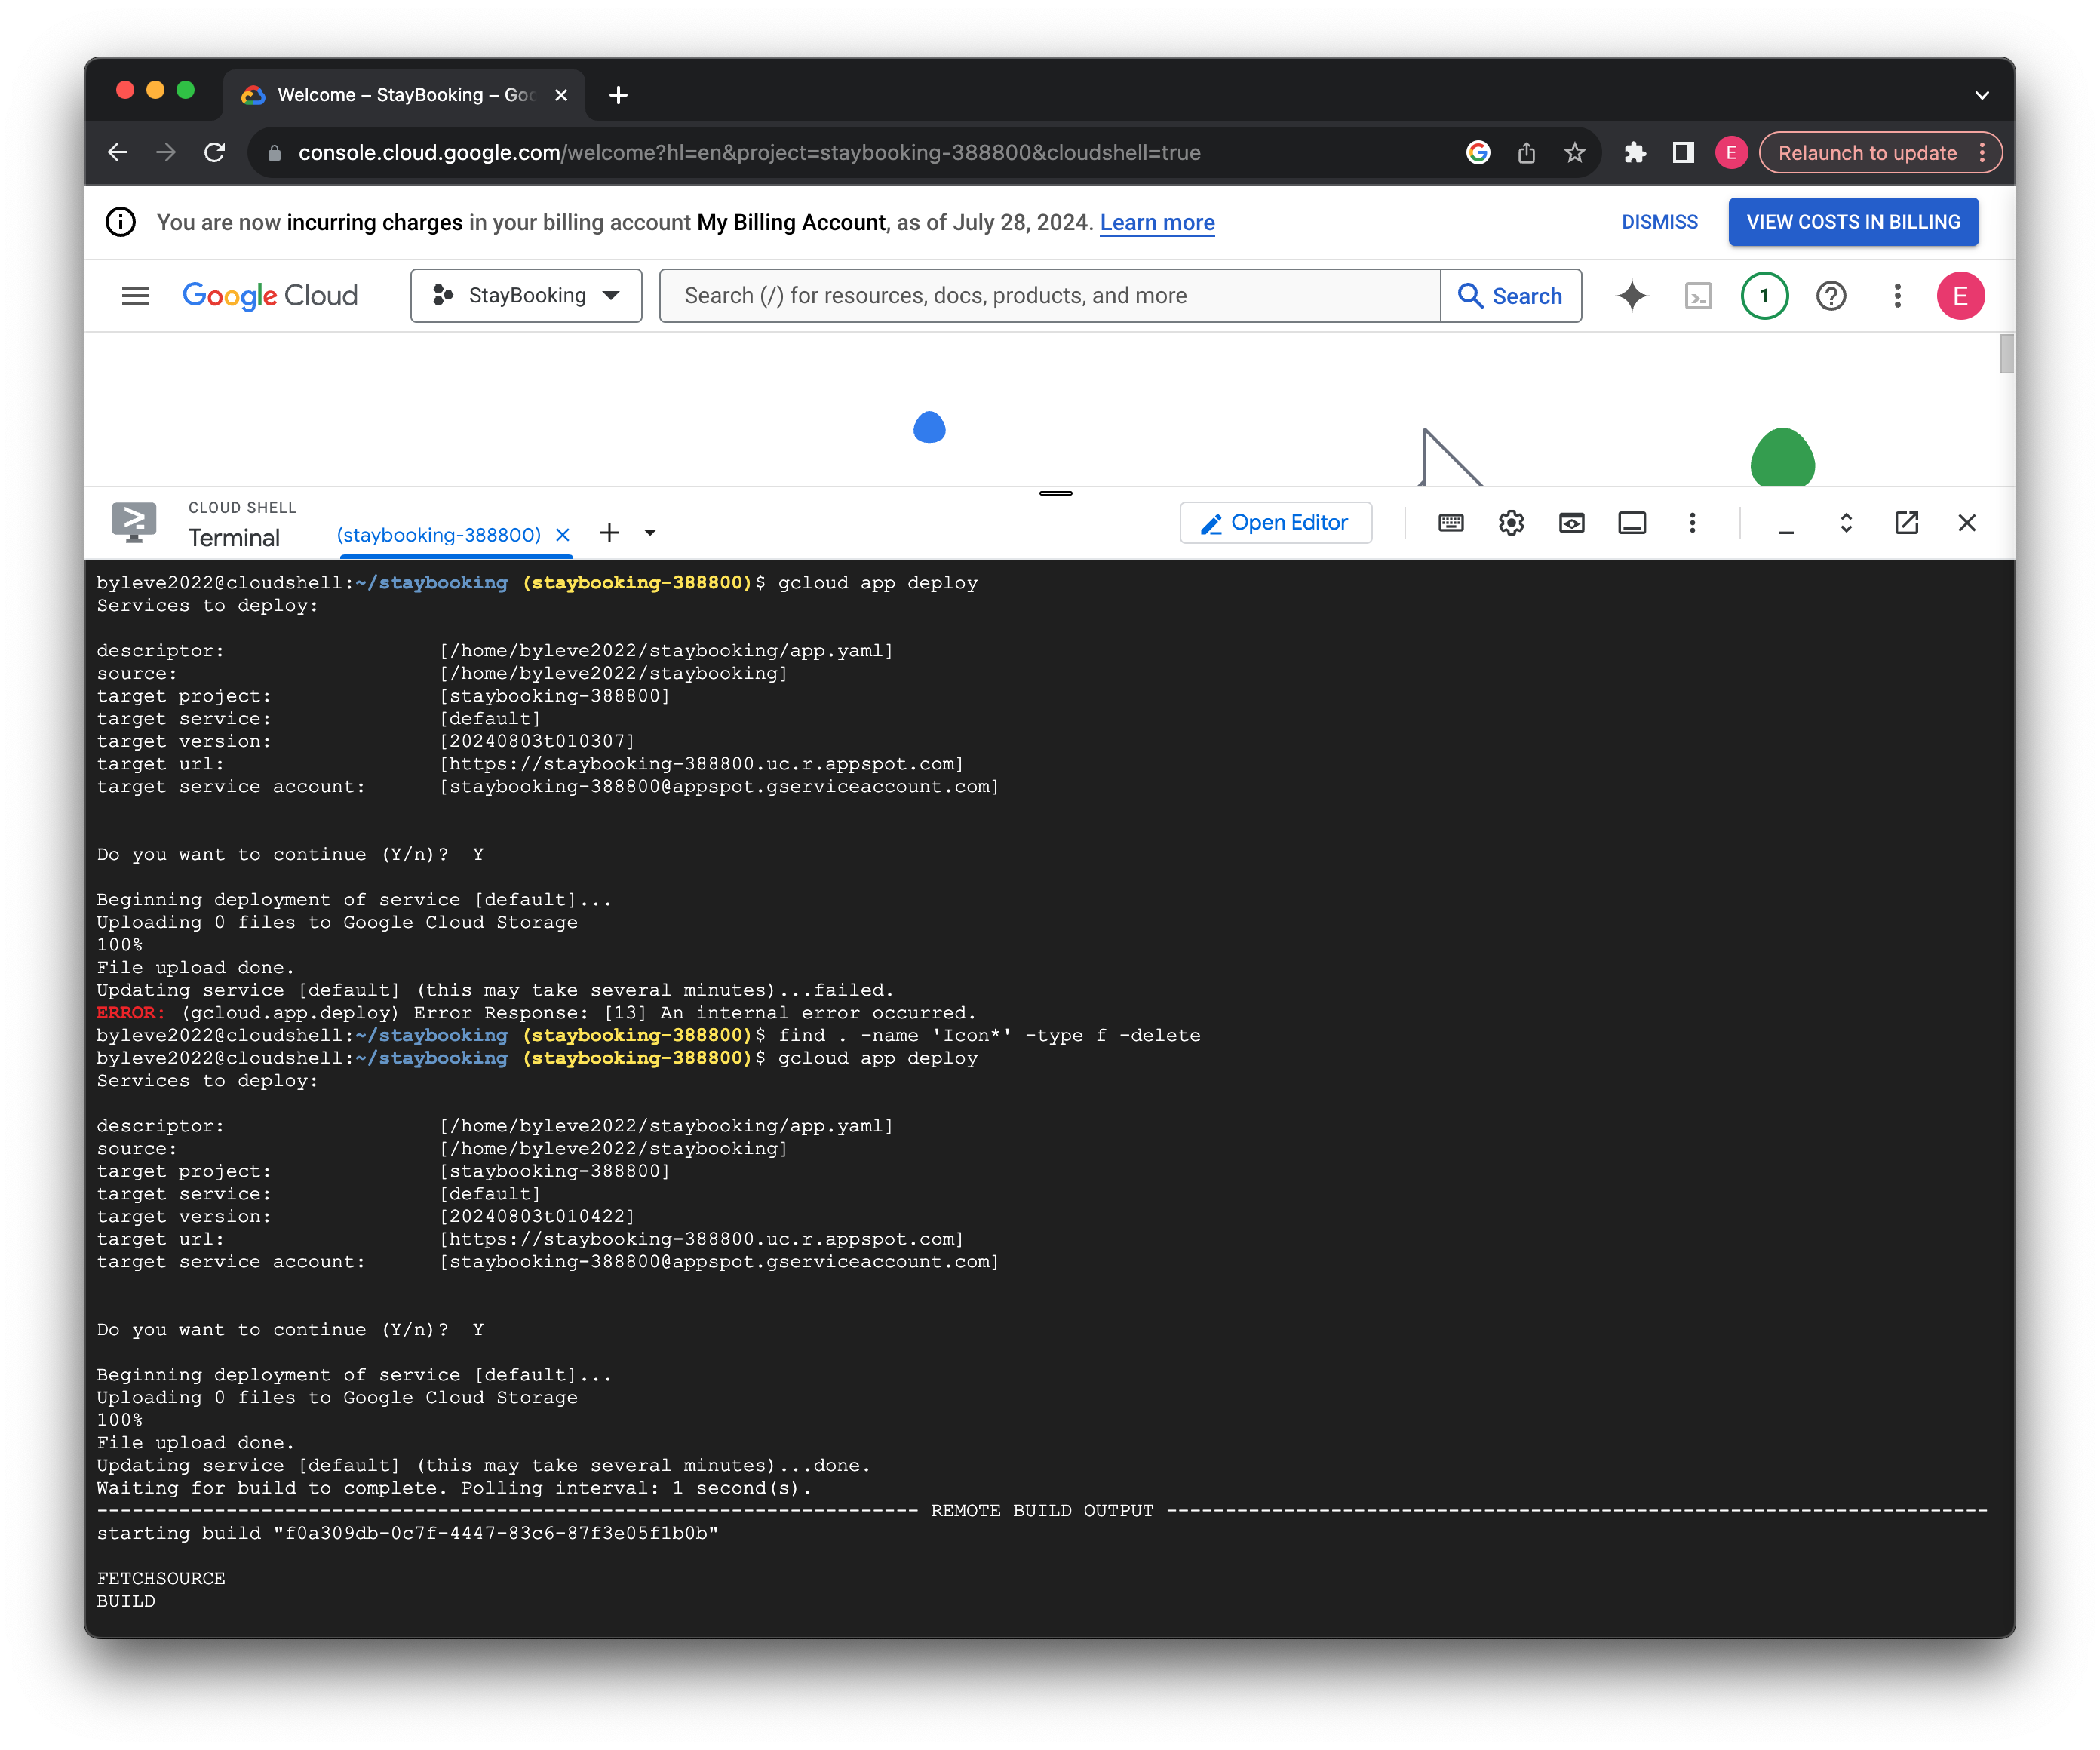Screen dimensions: 2100x1750
Task: Open the notifications bell showing 1
Action: [x=1764, y=295]
